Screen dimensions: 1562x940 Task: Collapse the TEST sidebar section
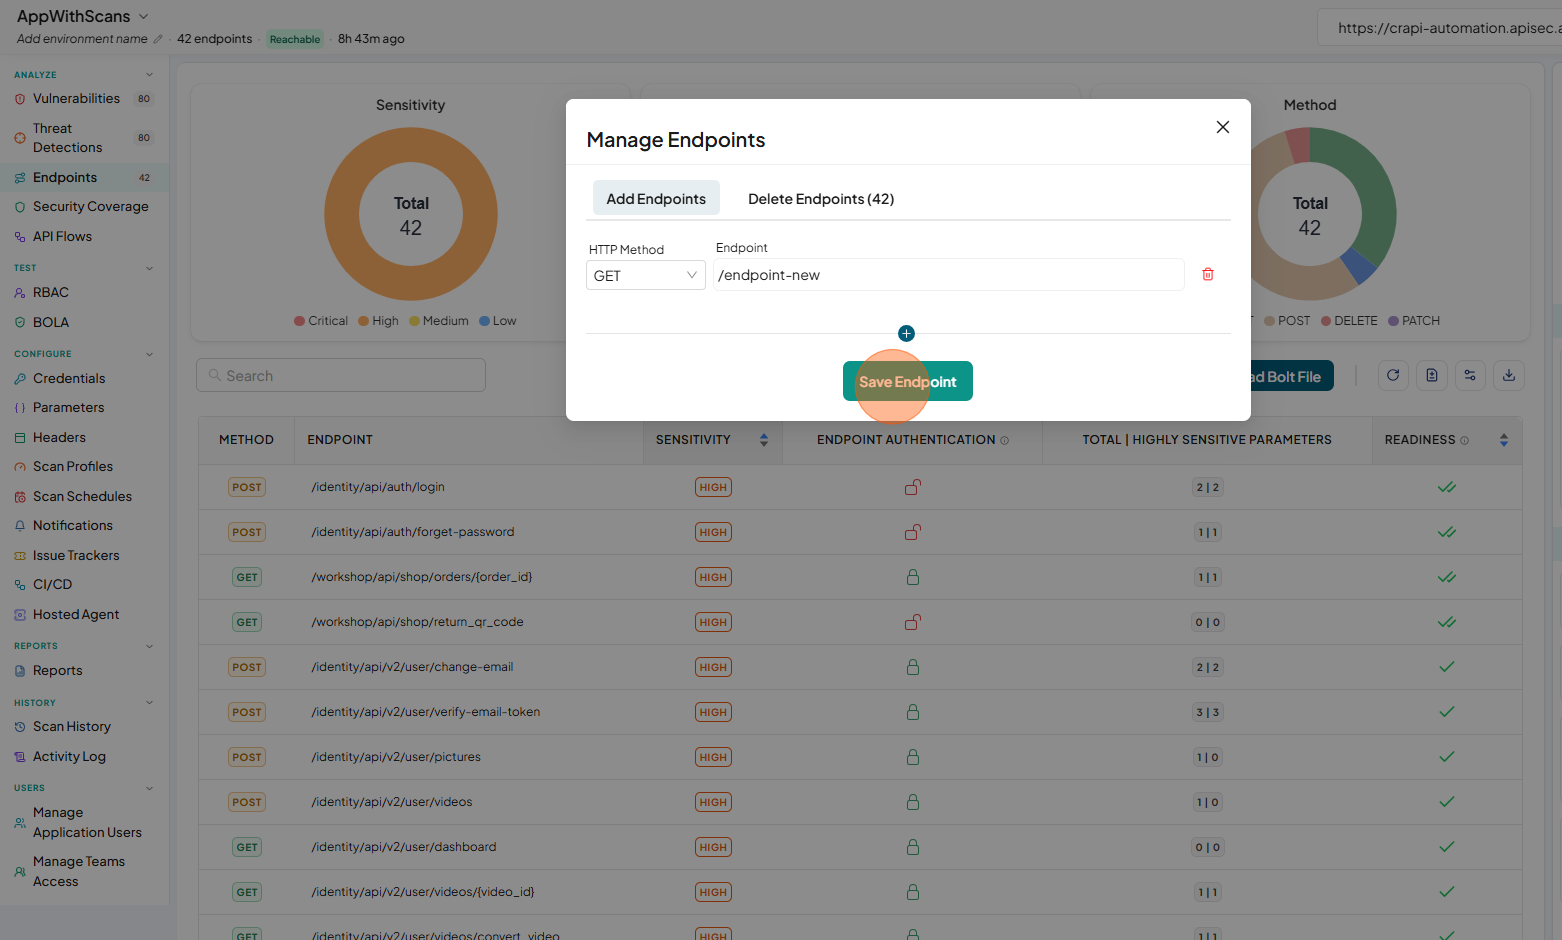pyautogui.click(x=150, y=268)
